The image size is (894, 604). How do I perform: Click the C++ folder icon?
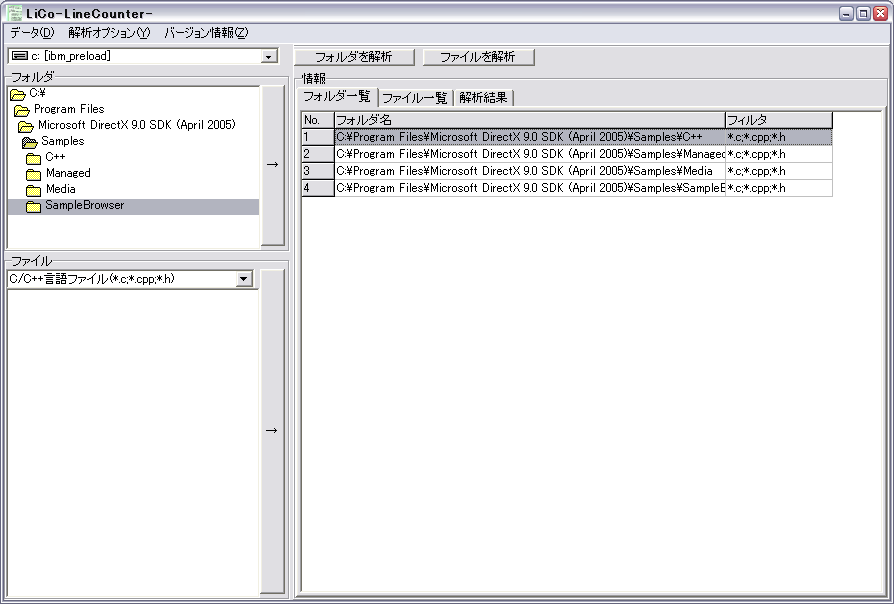(34, 157)
